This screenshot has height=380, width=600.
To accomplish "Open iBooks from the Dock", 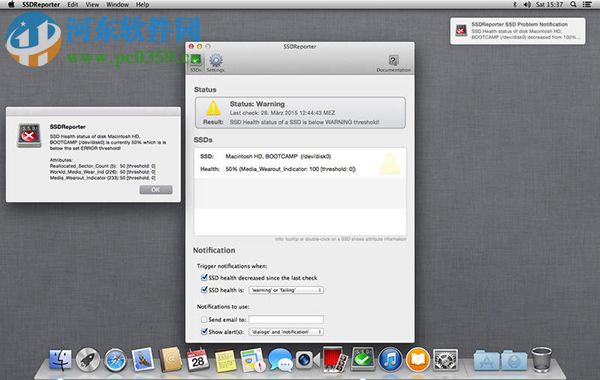I will pyautogui.click(x=418, y=360).
